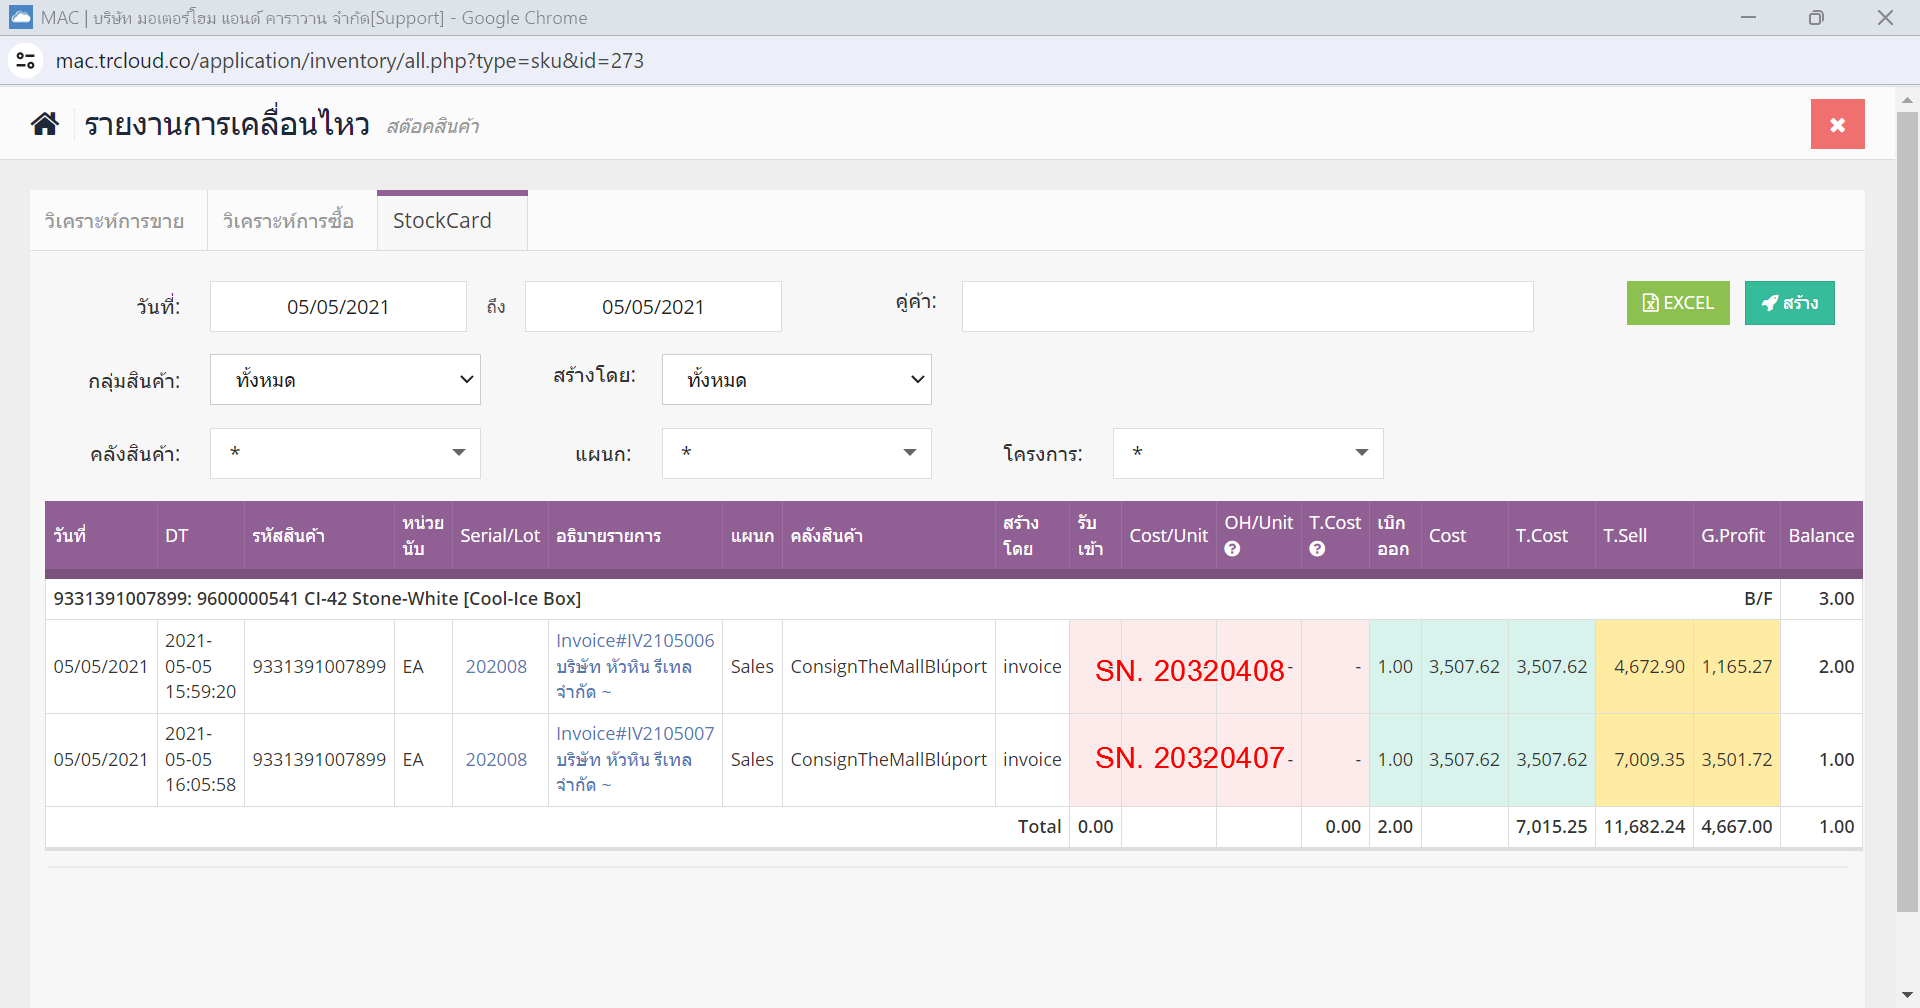The width and height of the screenshot is (1920, 1008).
Task: Click T.Sell value 4,672.90
Action: click(x=1649, y=667)
